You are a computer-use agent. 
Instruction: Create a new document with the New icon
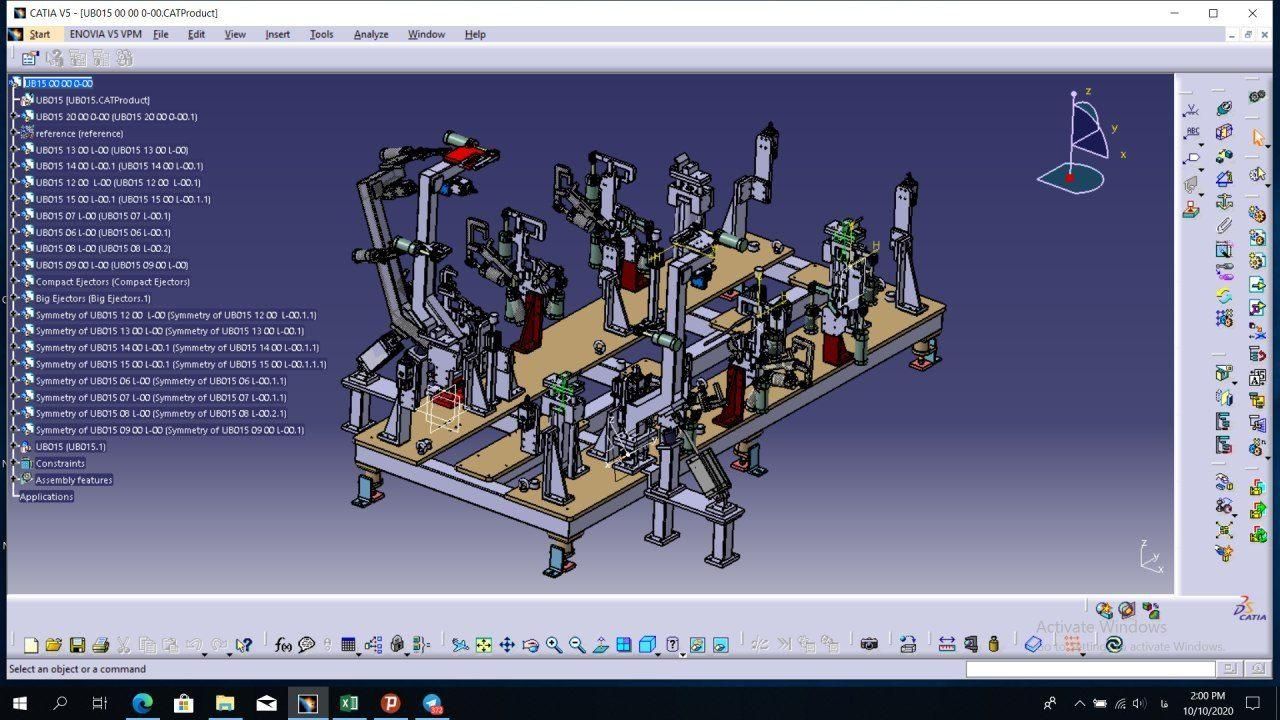pyautogui.click(x=31, y=645)
